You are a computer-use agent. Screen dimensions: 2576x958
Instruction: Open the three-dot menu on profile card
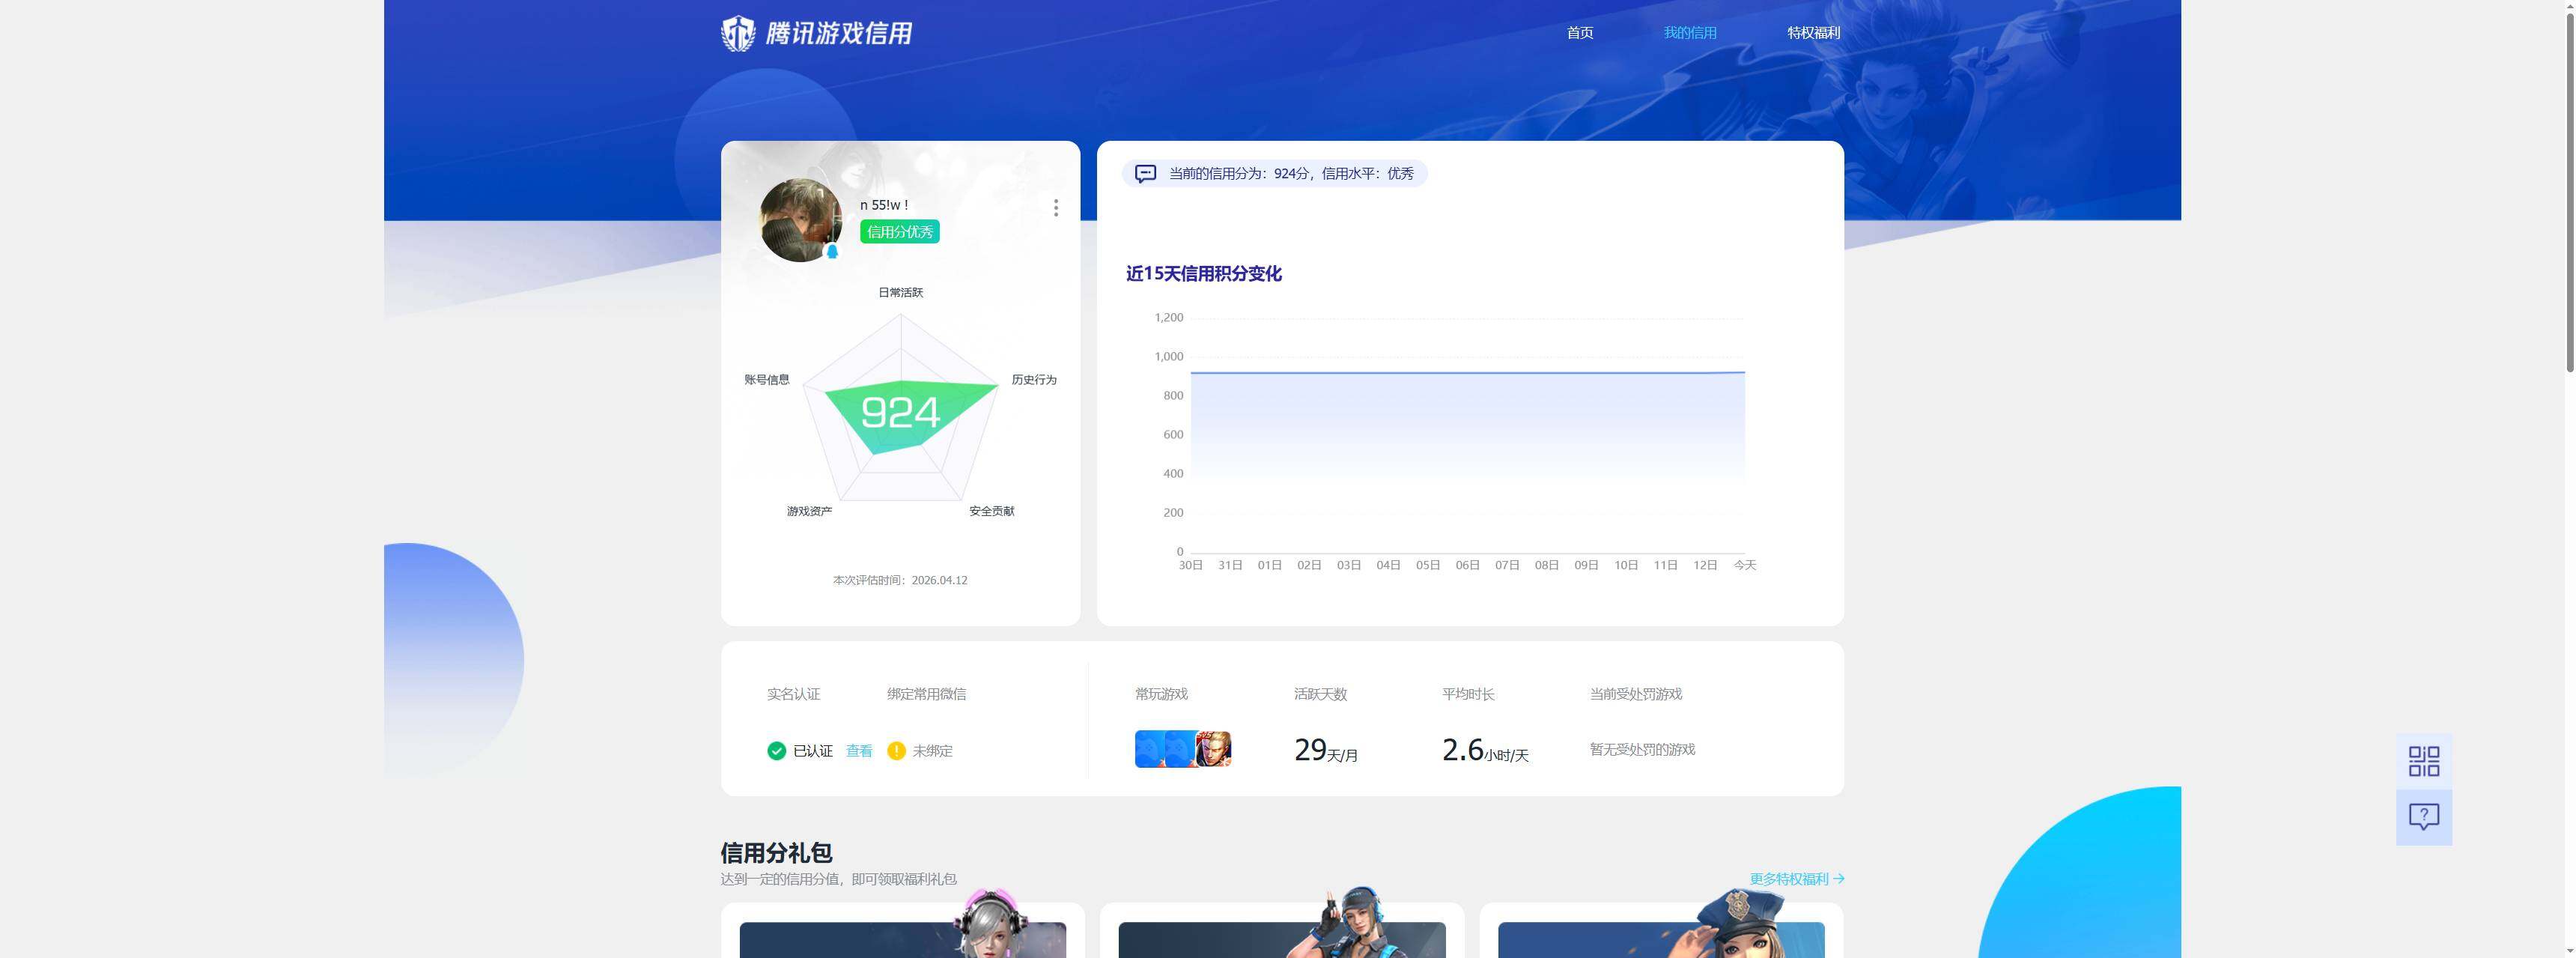tap(1056, 207)
